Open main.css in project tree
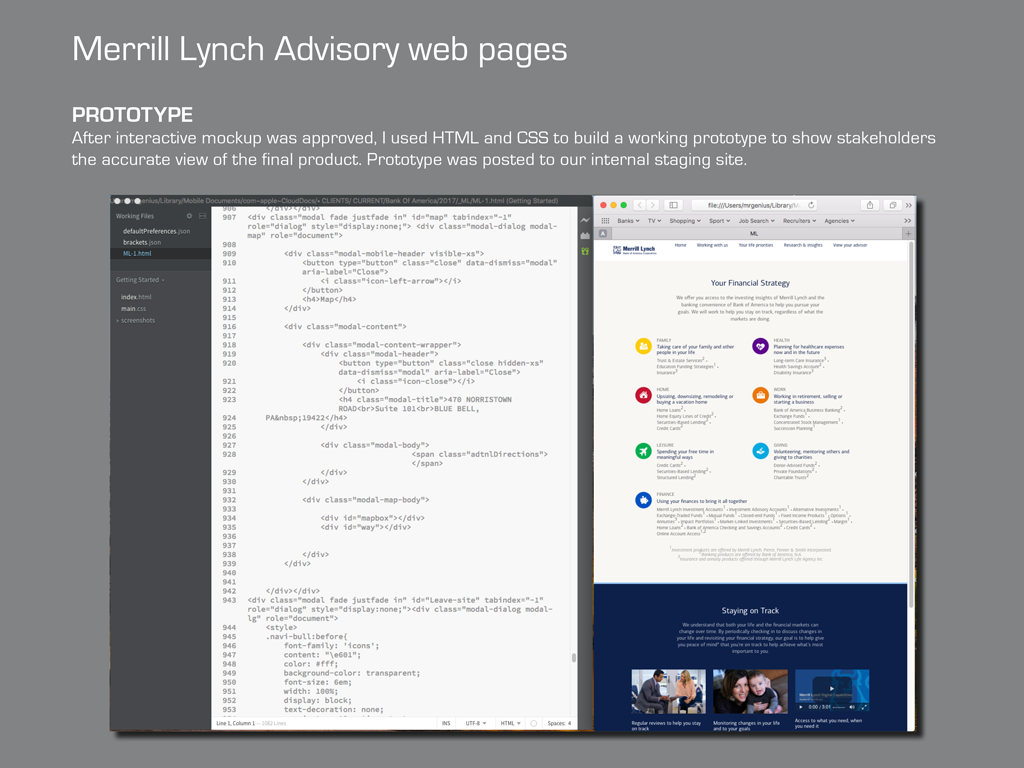Image resolution: width=1024 pixels, height=768 pixels. (133, 308)
